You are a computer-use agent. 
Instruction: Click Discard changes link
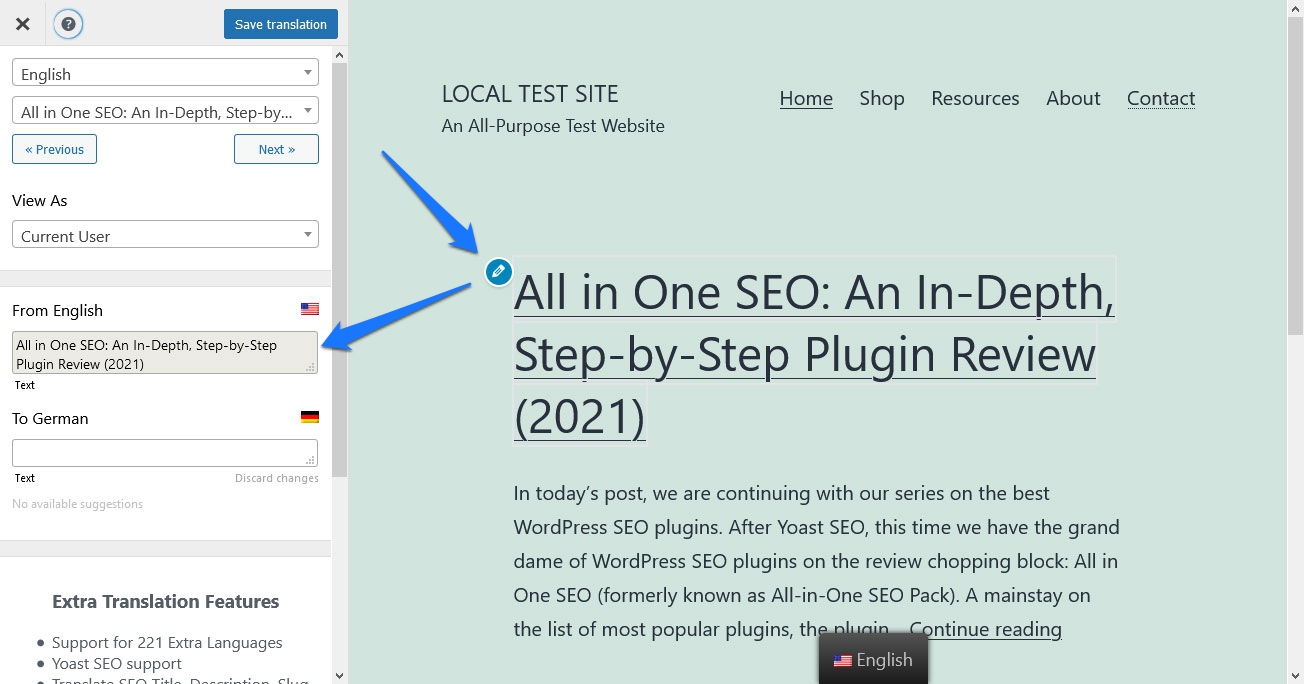pyautogui.click(x=277, y=478)
